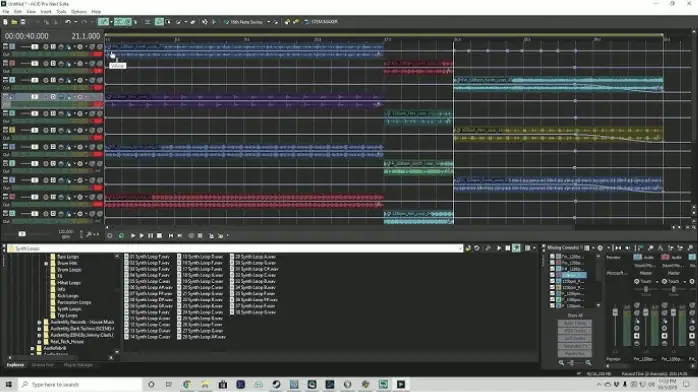Open first channel Touch automation dropdown
Viewport: 698px width, 392px height.
click(x=657, y=282)
